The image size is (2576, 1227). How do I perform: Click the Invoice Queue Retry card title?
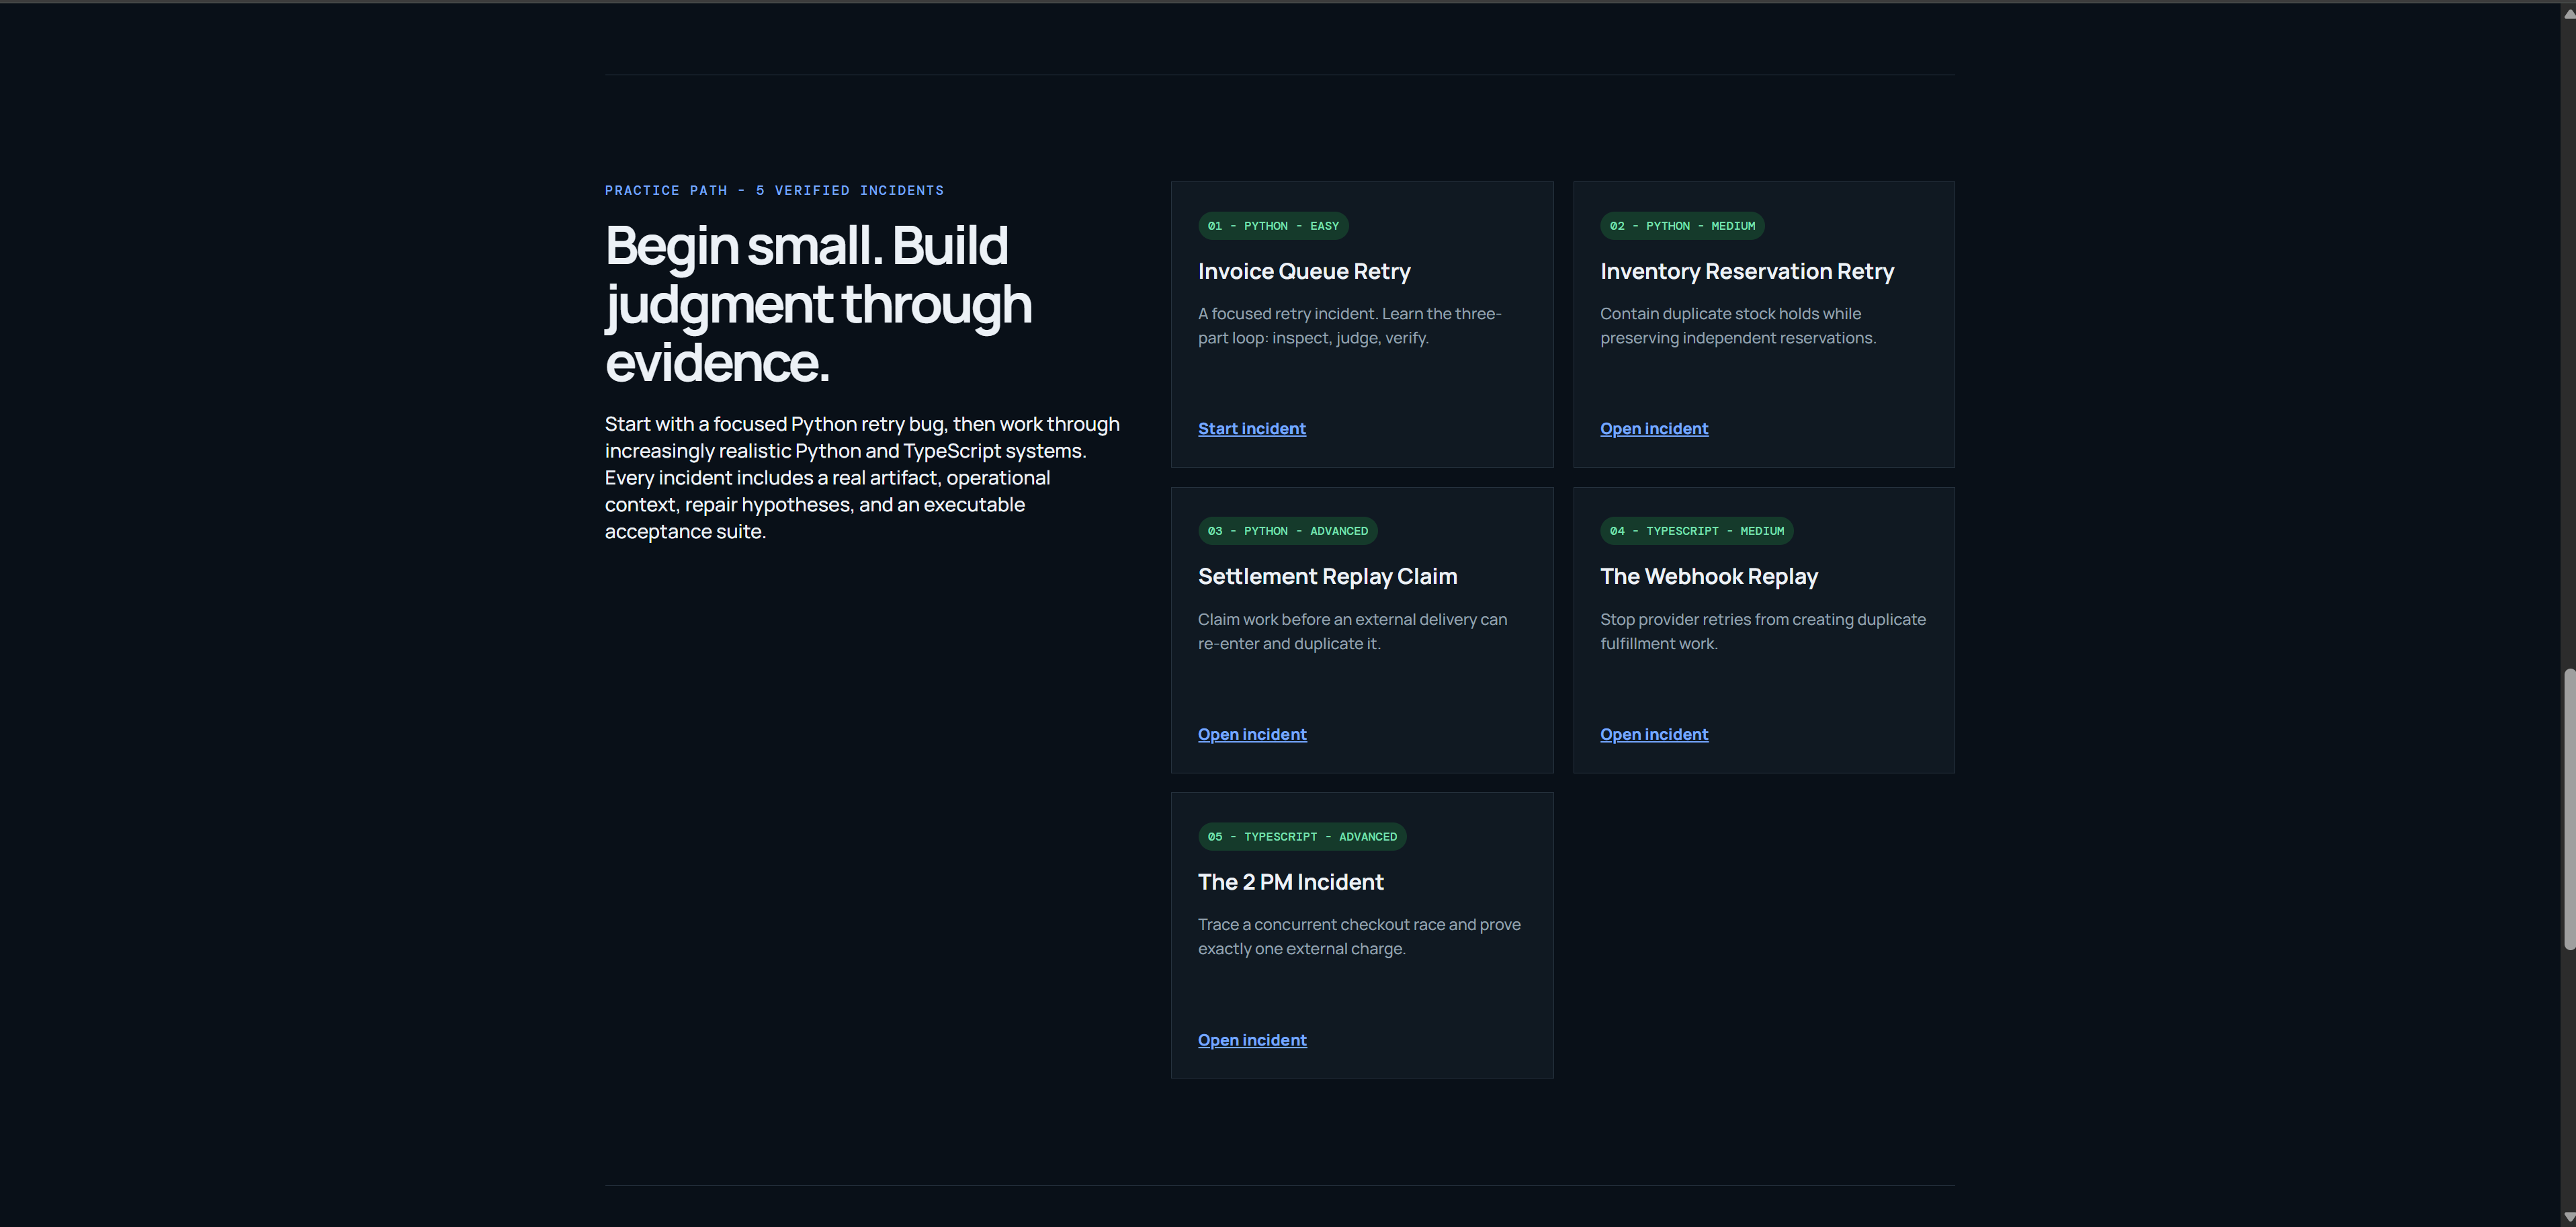[x=1304, y=272]
